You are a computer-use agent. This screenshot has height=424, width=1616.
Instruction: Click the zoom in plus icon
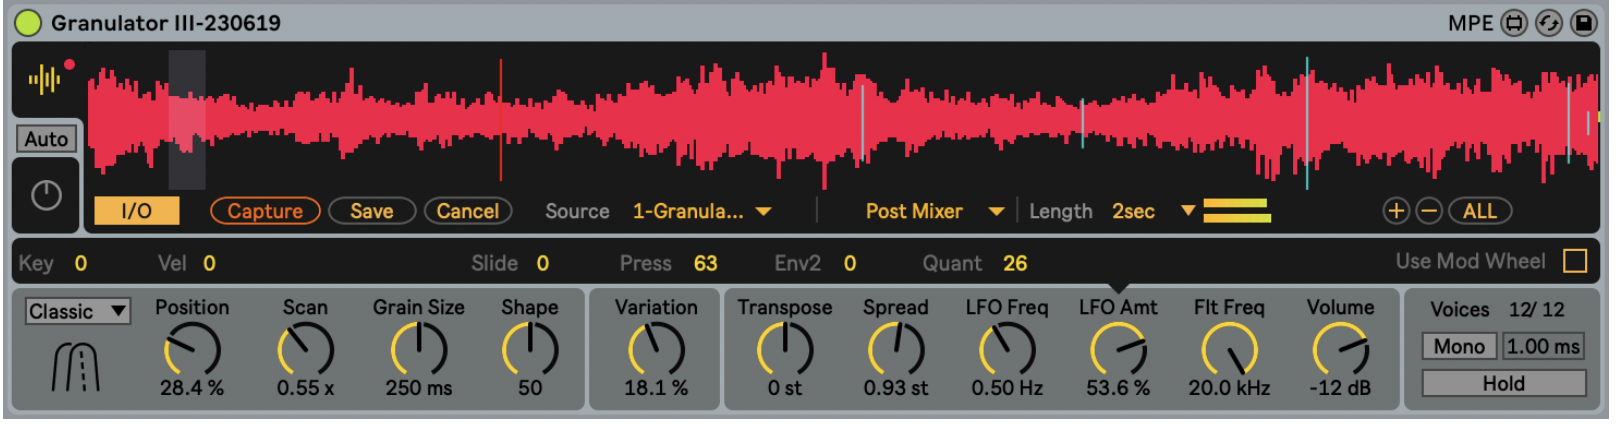(1396, 211)
